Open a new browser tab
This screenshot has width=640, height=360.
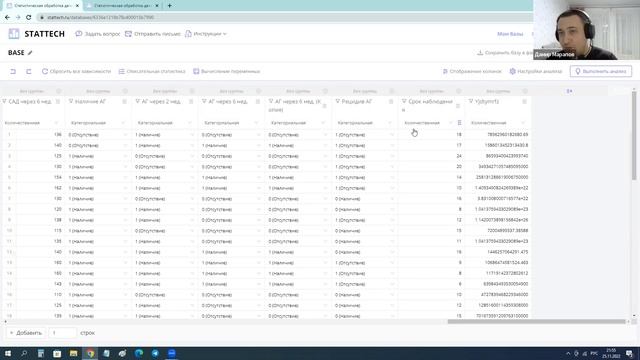click(169, 6)
